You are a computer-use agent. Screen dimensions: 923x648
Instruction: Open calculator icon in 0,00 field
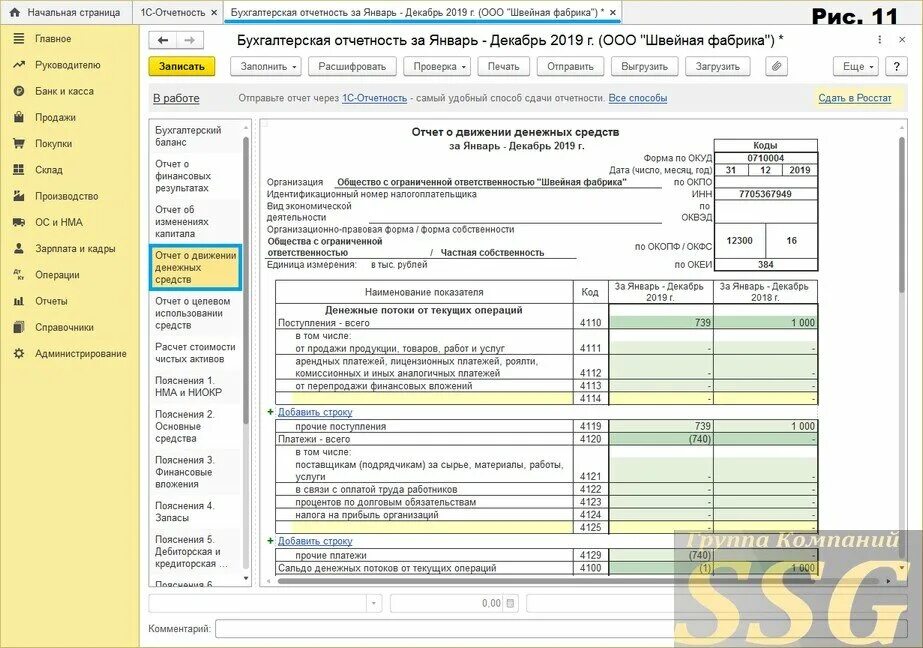click(x=510, y=603)
